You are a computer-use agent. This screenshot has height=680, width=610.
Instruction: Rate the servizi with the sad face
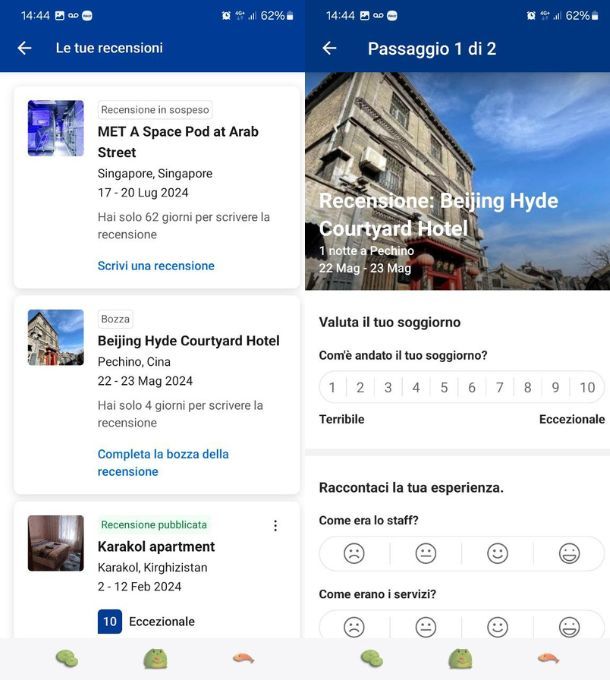(354, 627)
